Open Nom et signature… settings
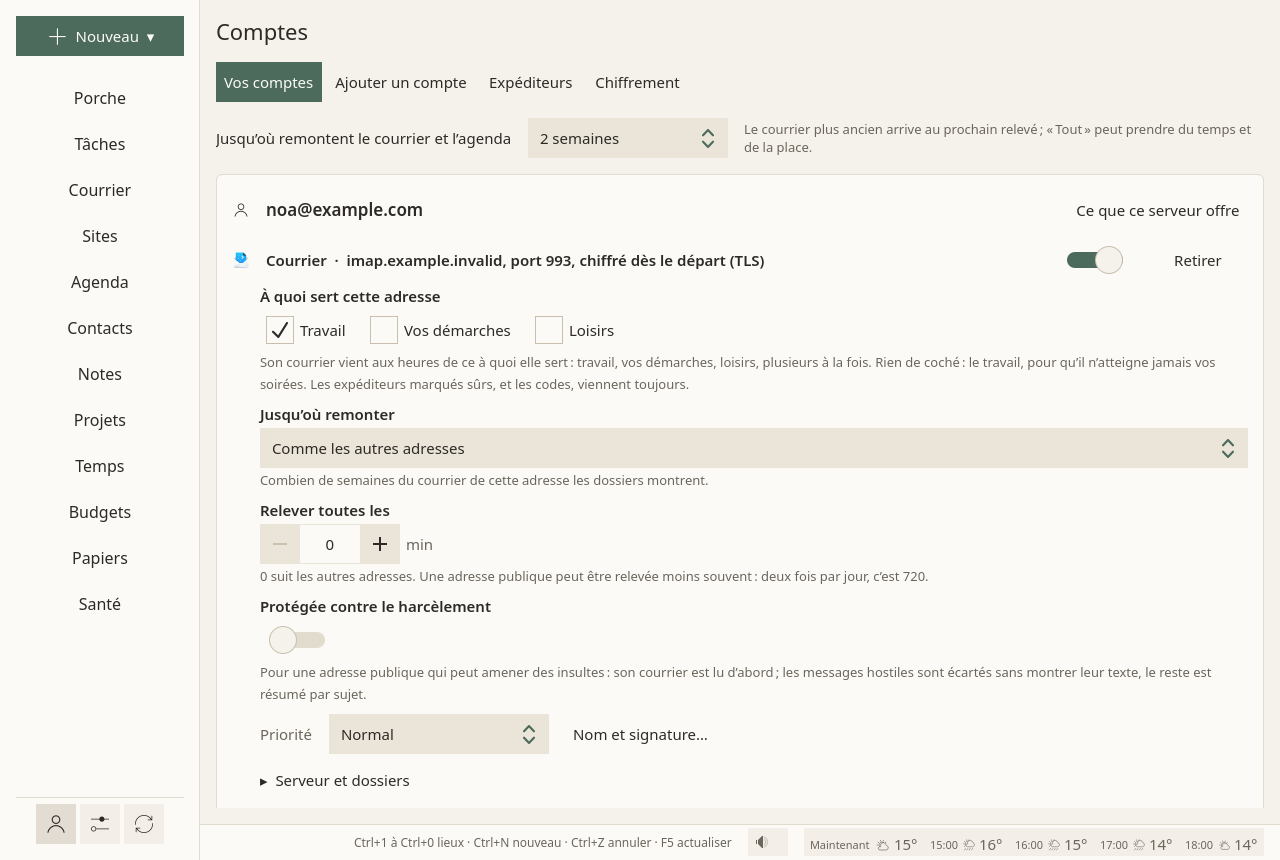1280x860 pixels. 640,734
